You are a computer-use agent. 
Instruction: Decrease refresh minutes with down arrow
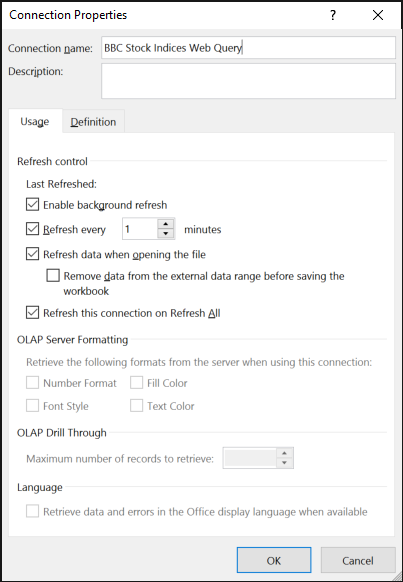tap(166, 234)
